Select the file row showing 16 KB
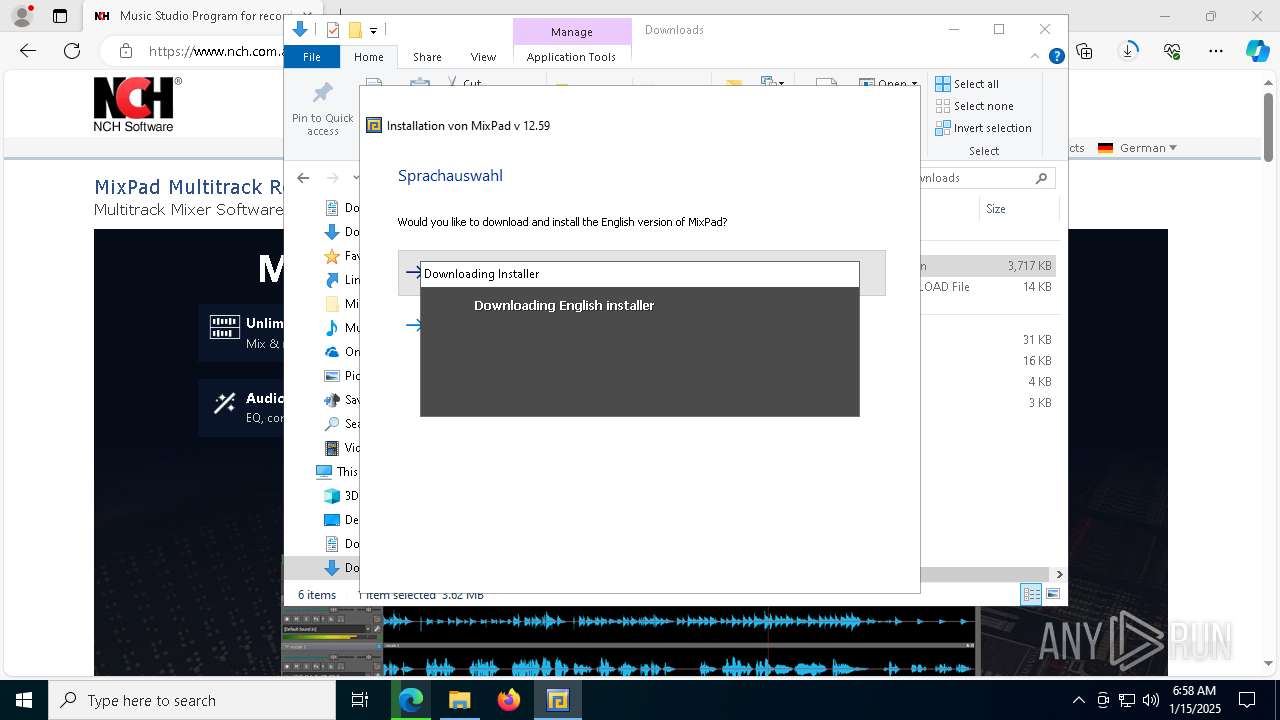Image resolution: width=1280 pixels, height=720 pixels. [988, 361]
